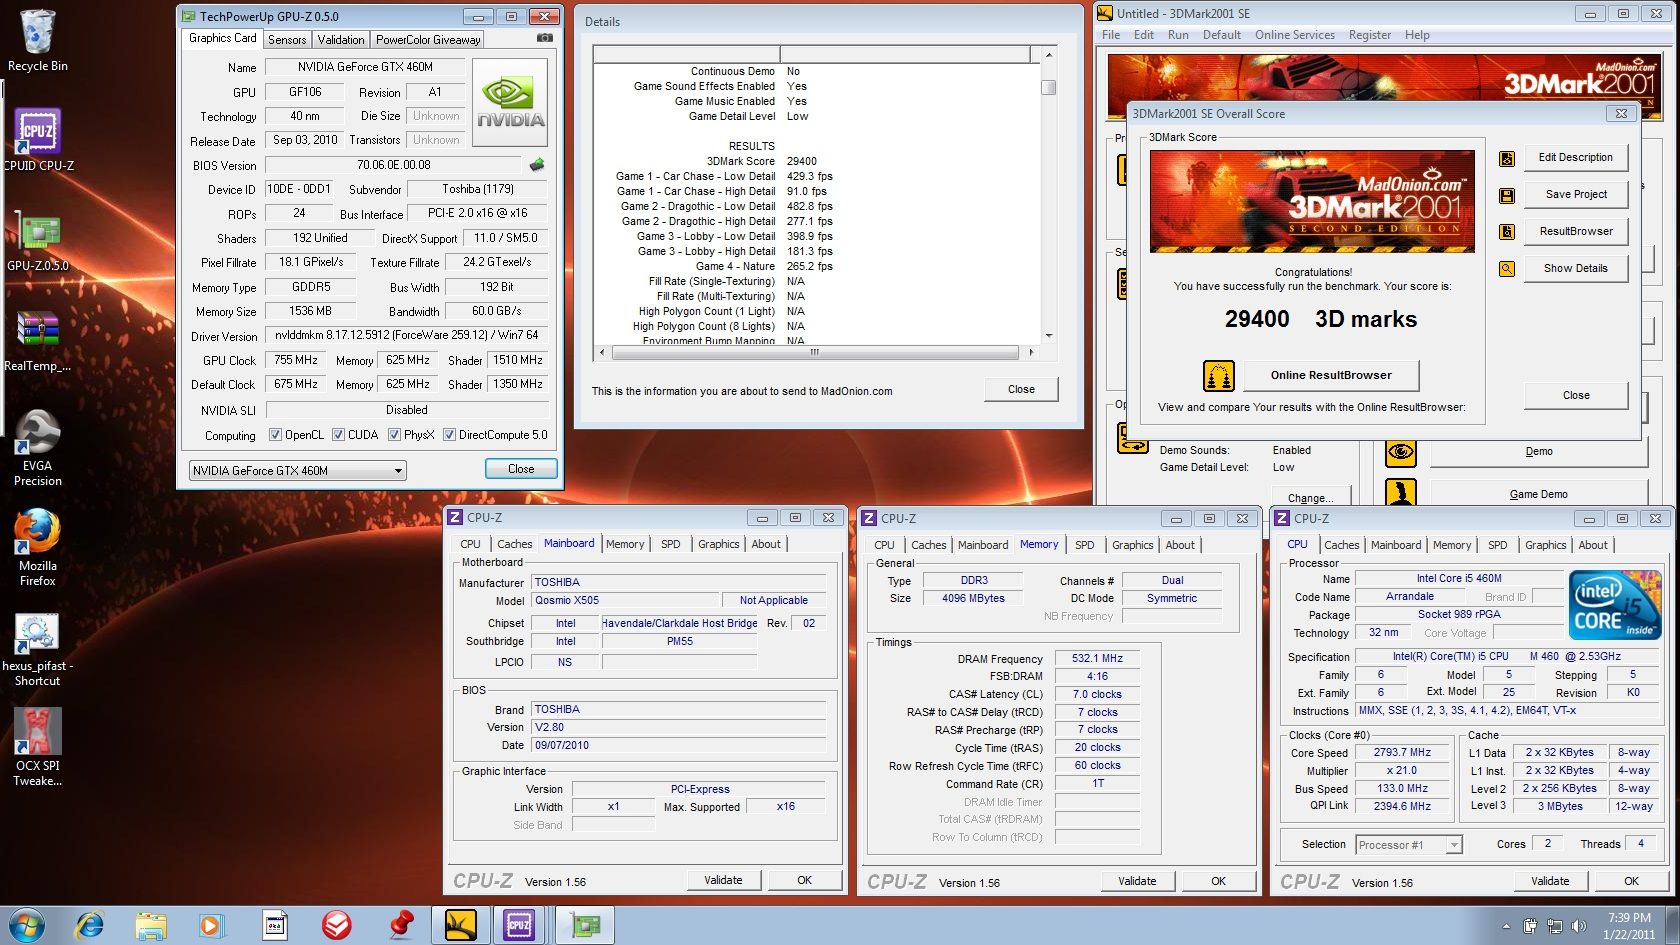Image resolution: width=1680 pixels, height=945 pixels.
Task: Click Validate in the Mainboard CPU-Z window
Action: (723, 881)
